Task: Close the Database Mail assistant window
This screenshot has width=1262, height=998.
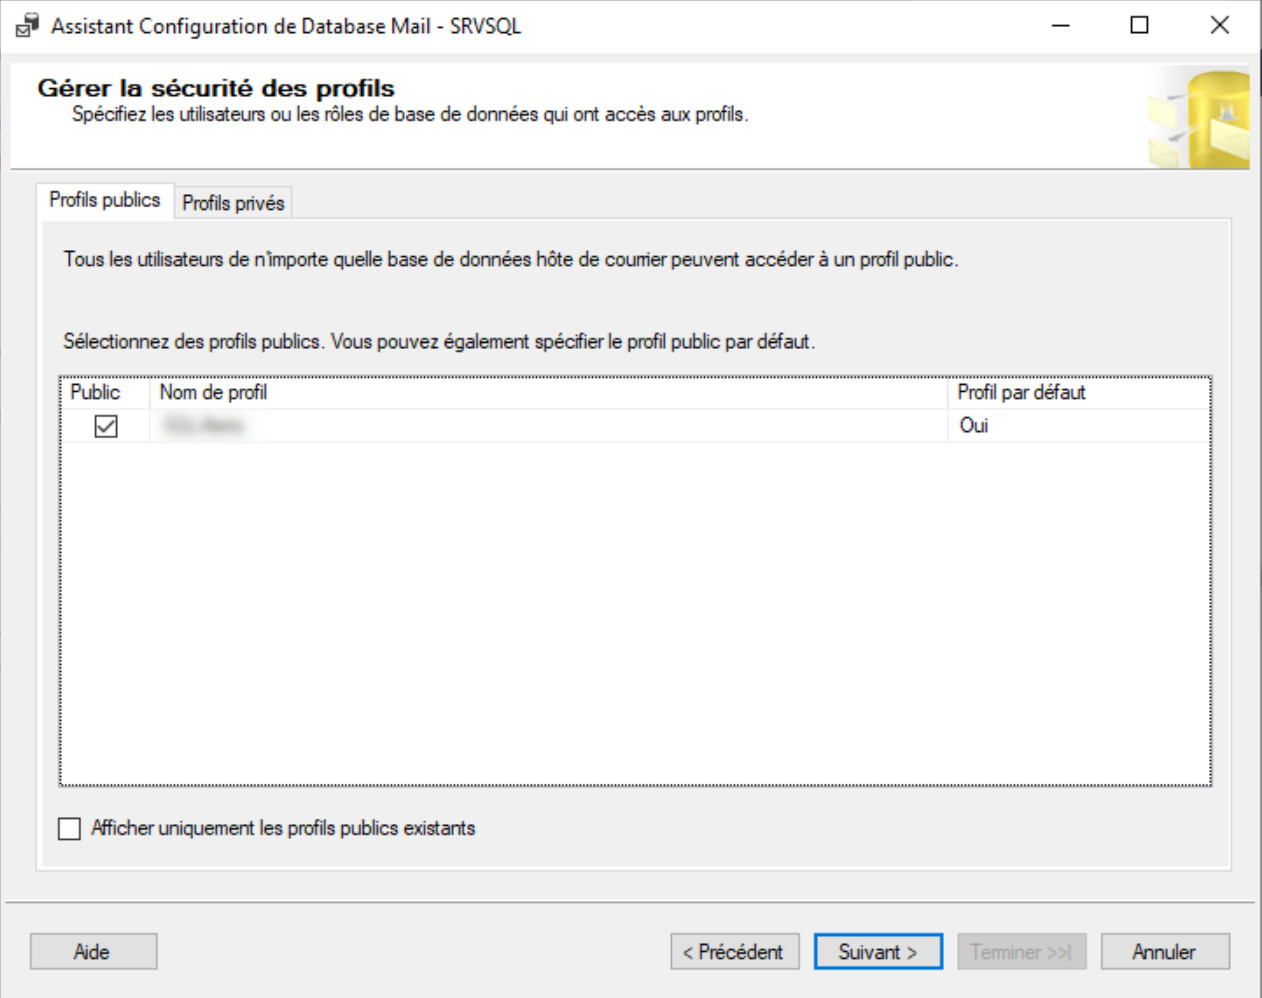Action: pyautogui.click(x=1219, y=26)
